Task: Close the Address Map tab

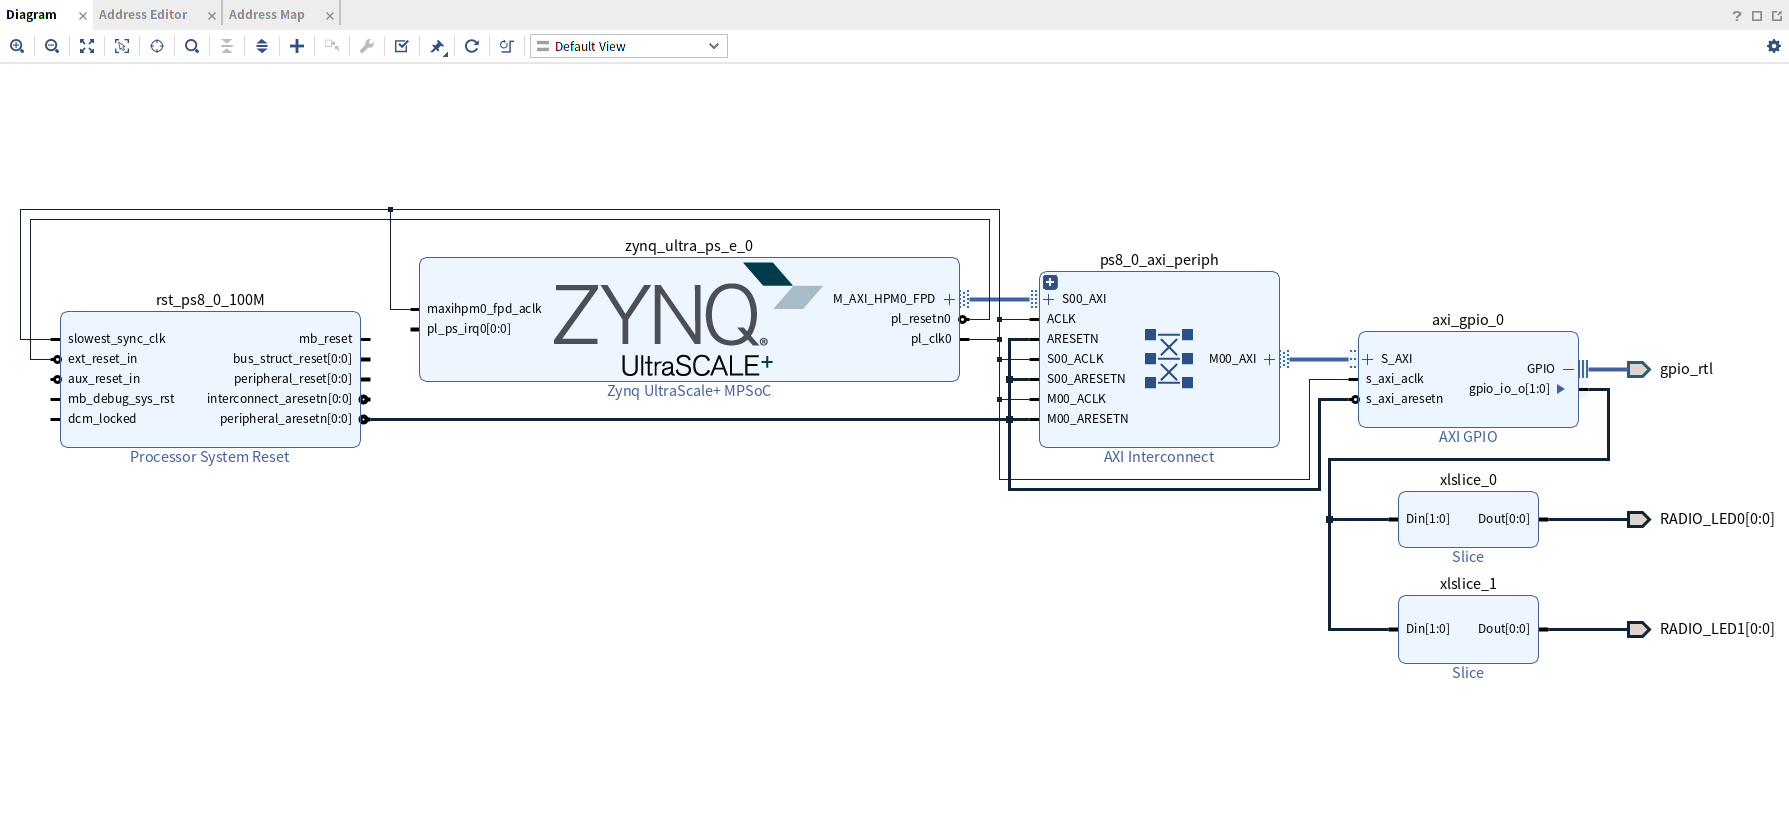Action: click(x=330, y=16)
